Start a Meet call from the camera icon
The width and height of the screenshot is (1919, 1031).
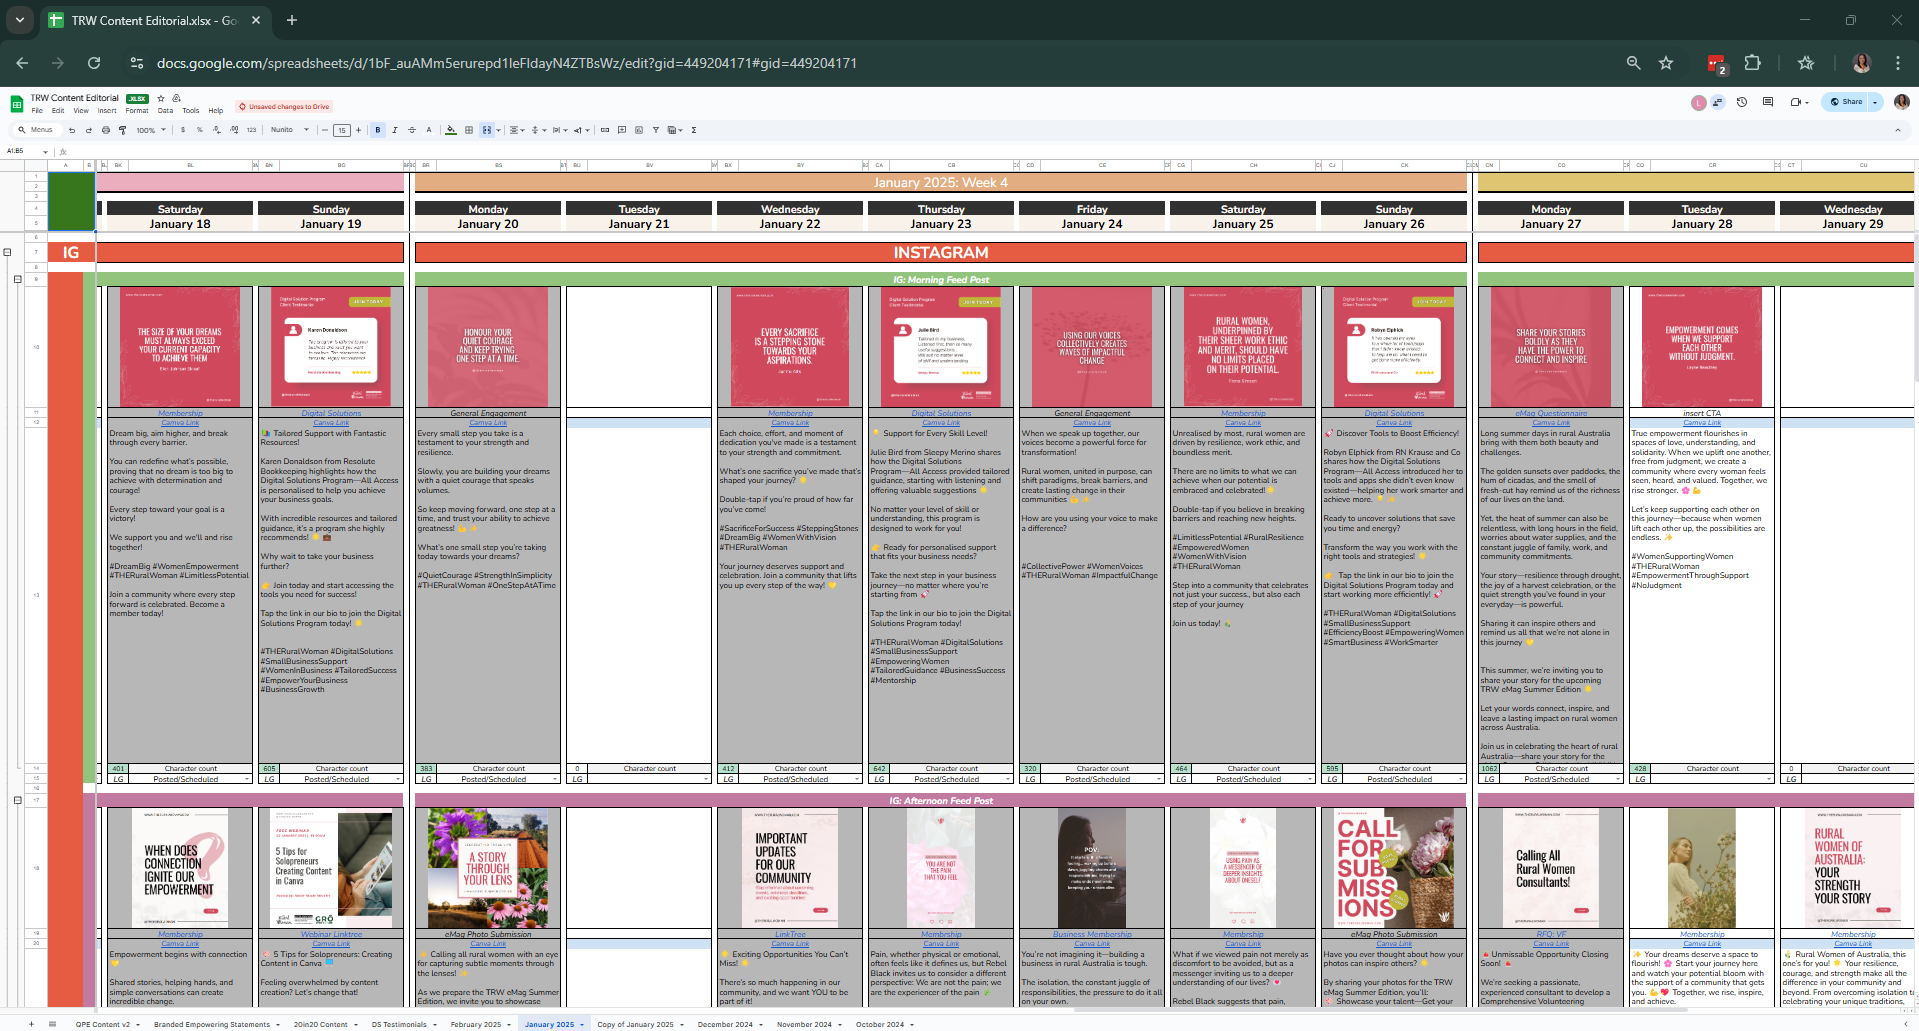coord(1799,102)
